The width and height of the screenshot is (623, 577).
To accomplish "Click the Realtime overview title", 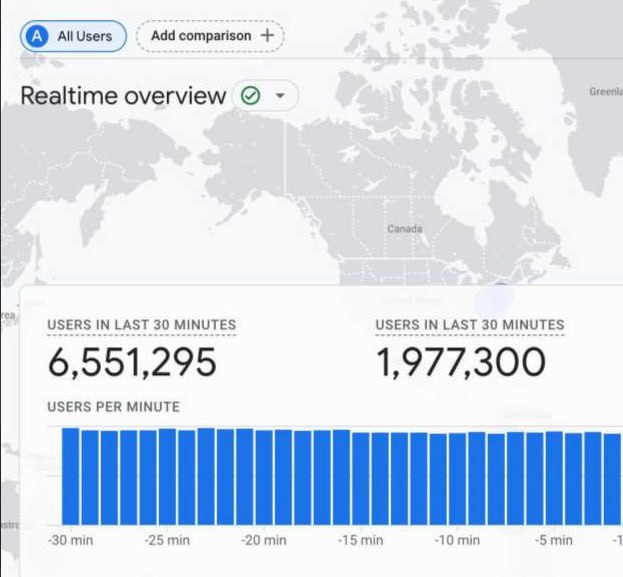I will coord(123,96).
